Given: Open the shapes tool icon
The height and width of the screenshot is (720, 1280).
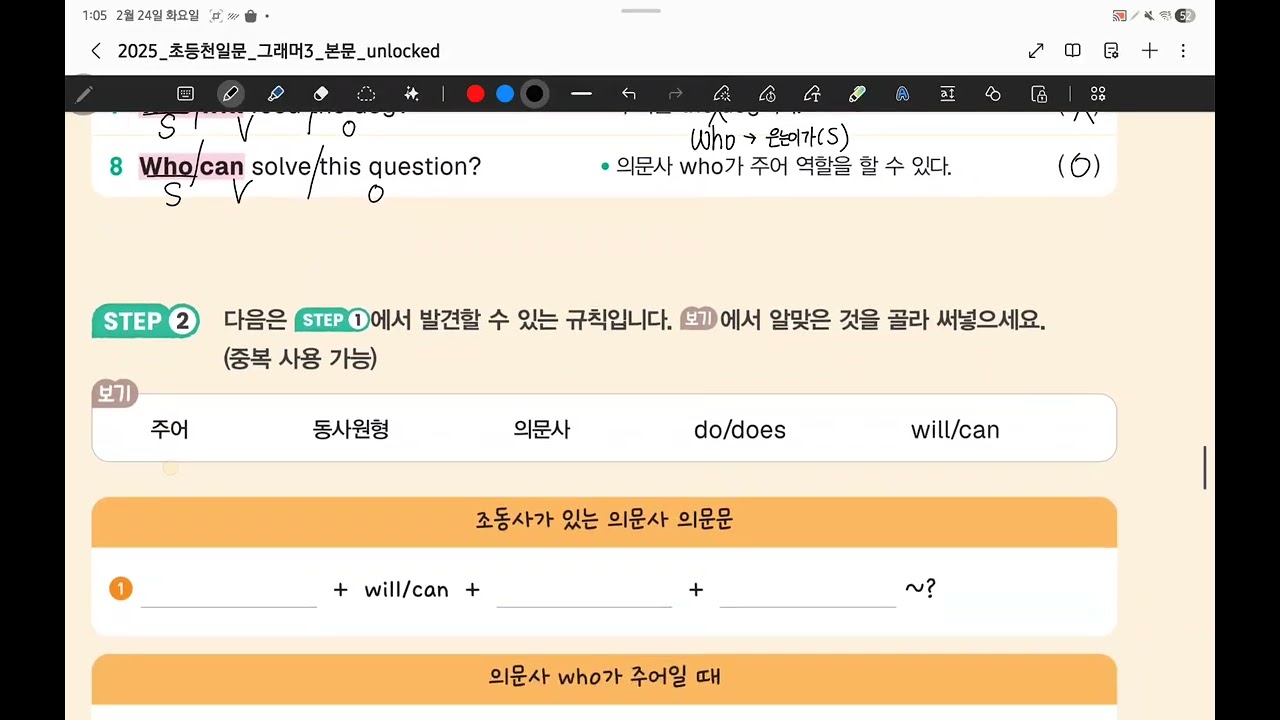Looking at the screenshot, I should [x=993, y=94].
